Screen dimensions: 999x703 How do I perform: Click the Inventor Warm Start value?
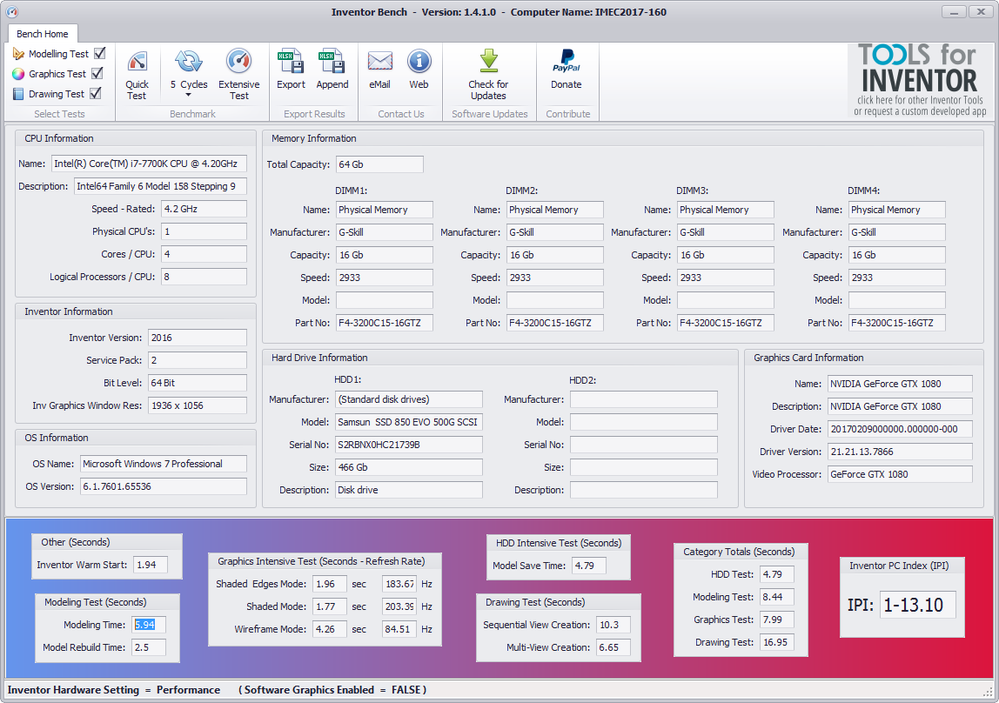tap(150, 565)
